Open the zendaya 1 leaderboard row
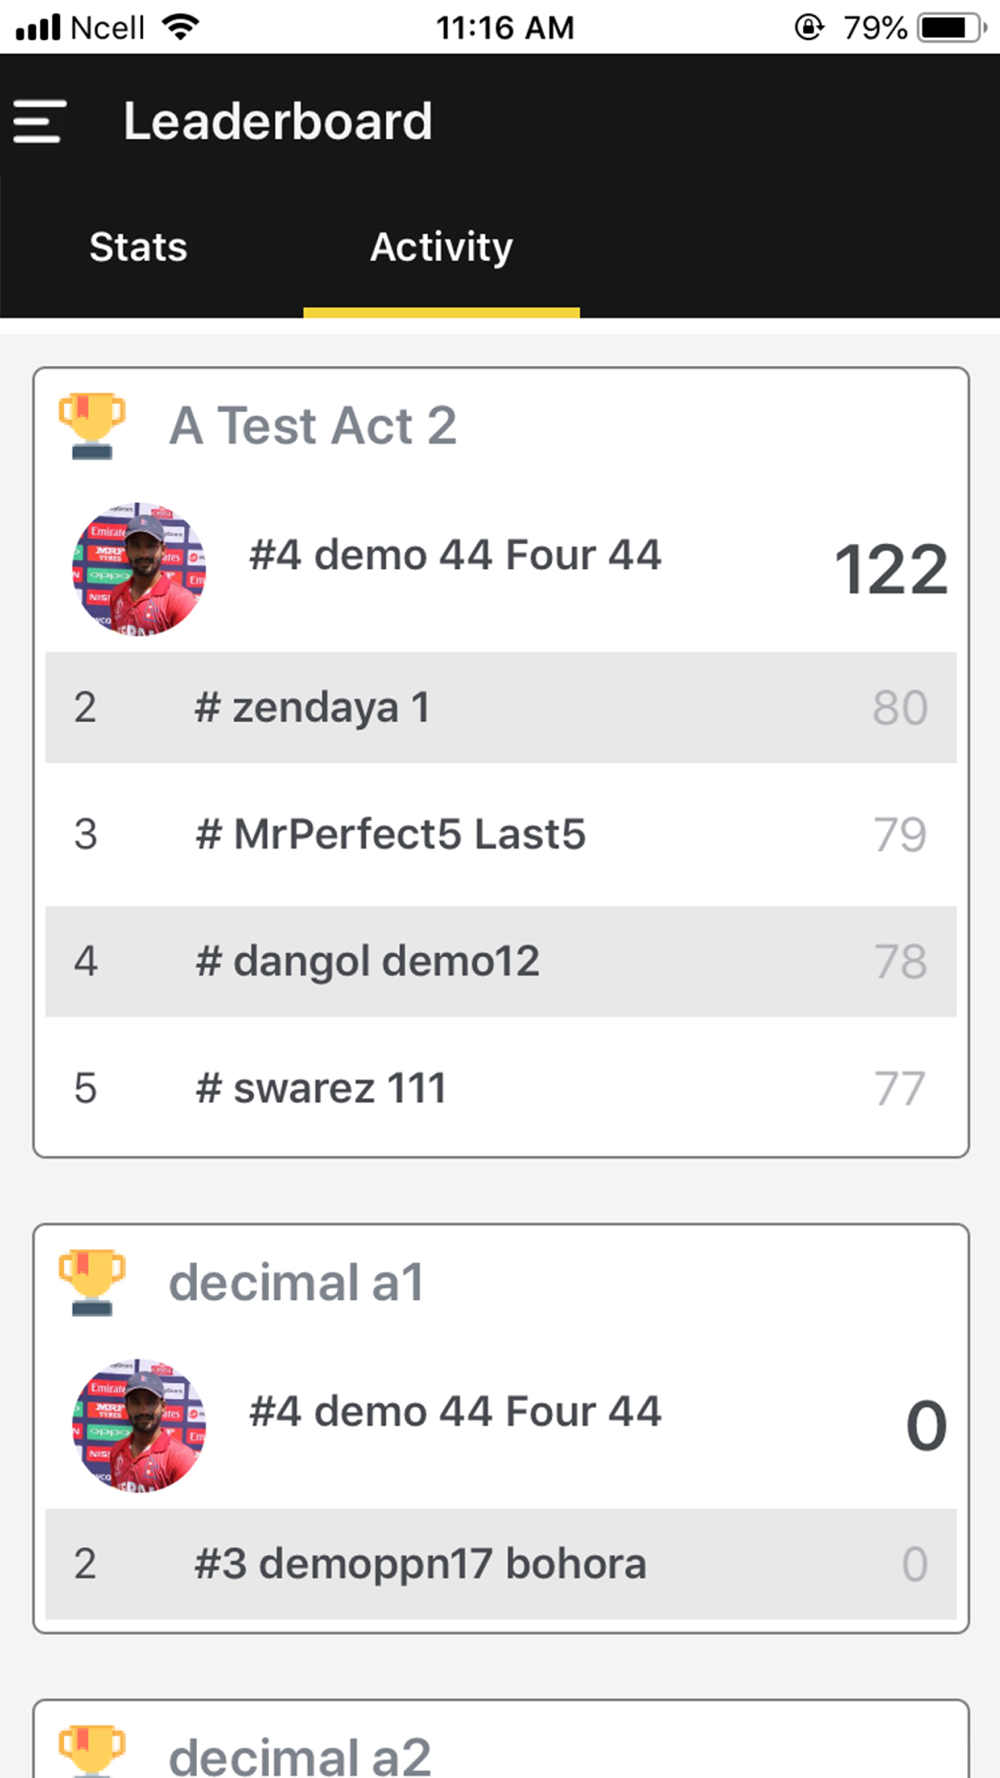 (x=501, y=707)
